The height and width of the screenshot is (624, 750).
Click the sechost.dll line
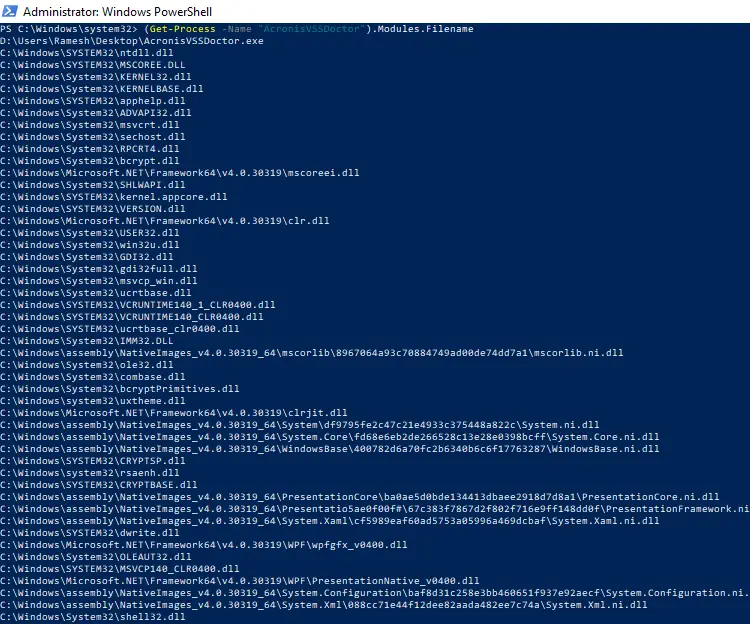click(x=93, y=137)
